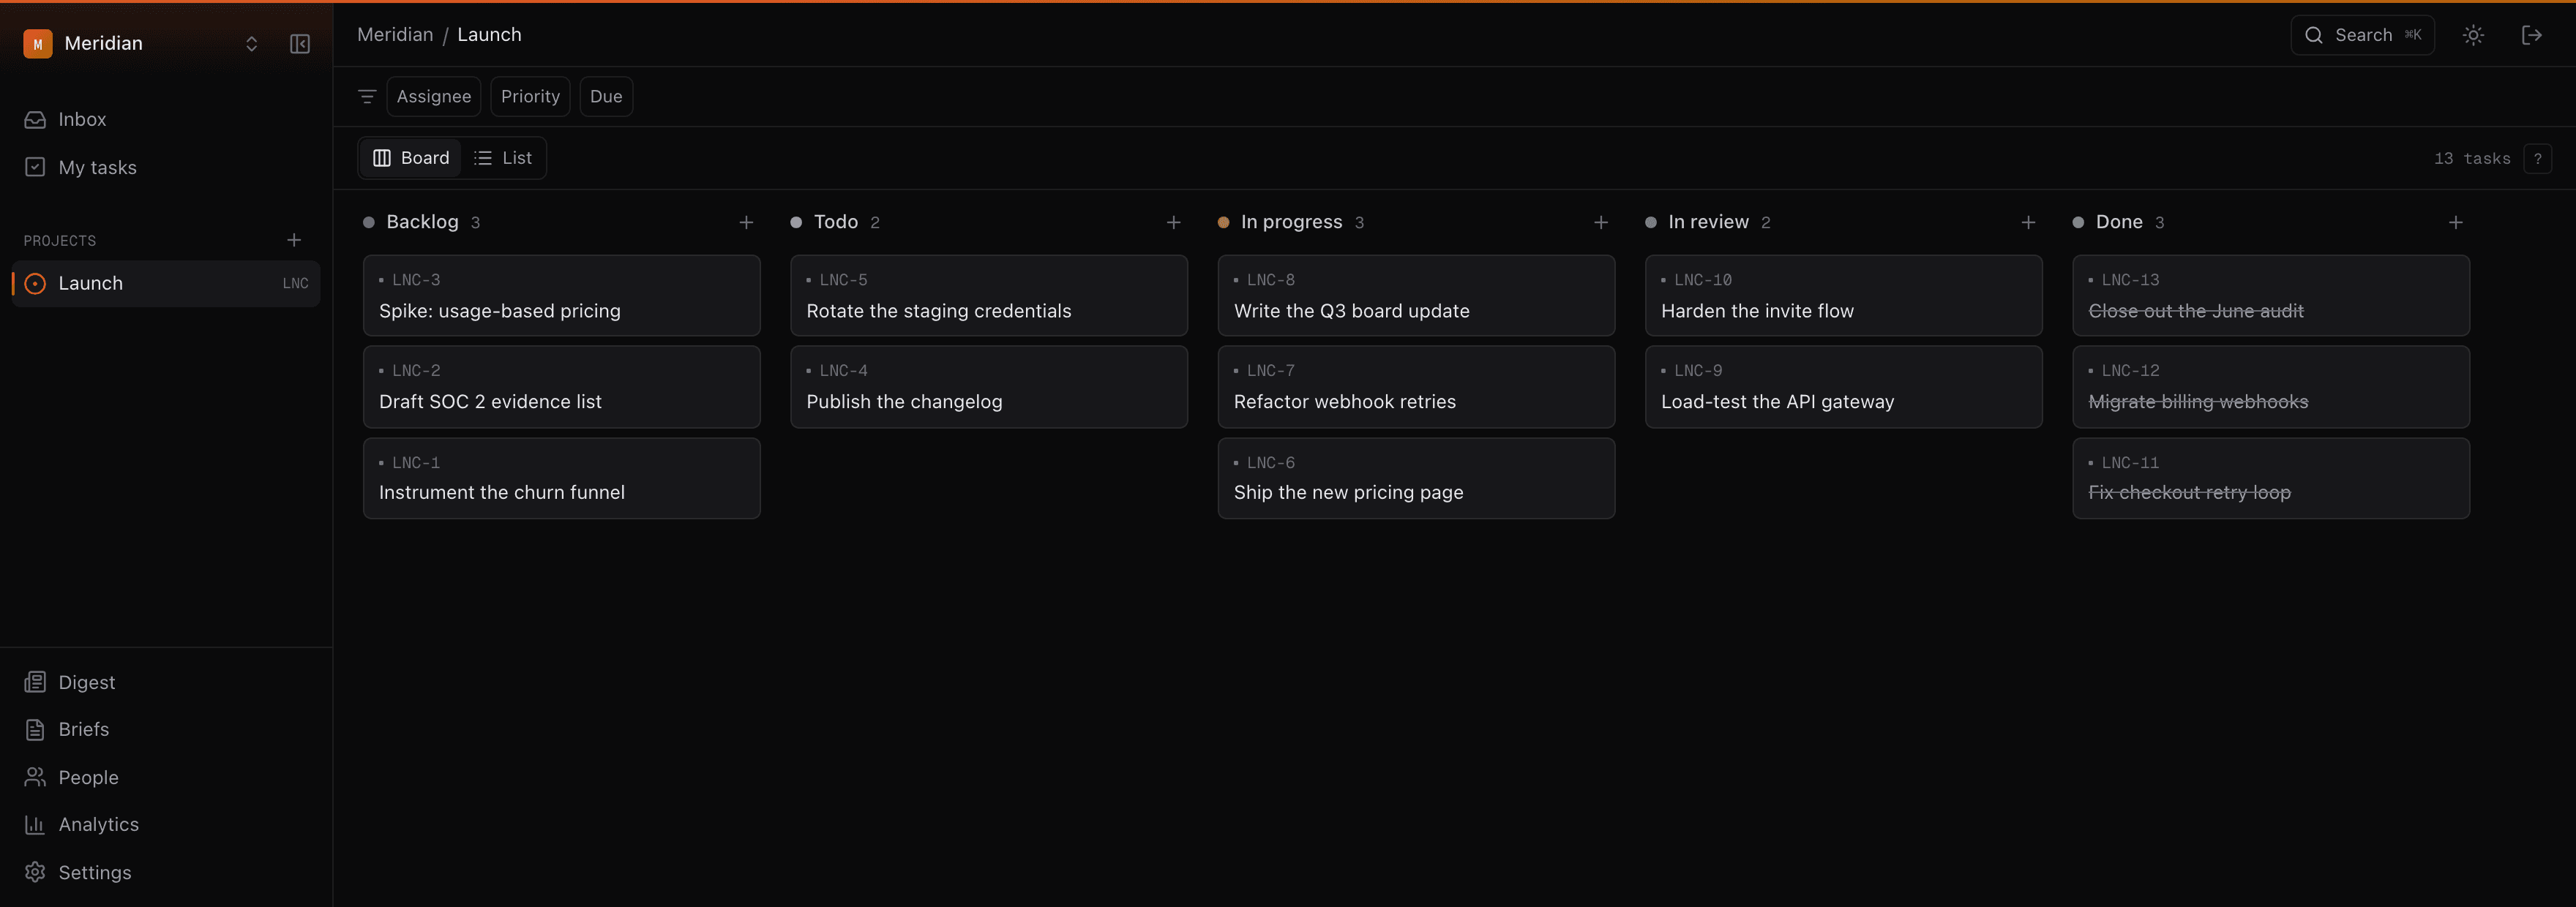Click the Launch breadcrumb
The width and height of the screenshot is (2576, 907).
pos(489,34)
